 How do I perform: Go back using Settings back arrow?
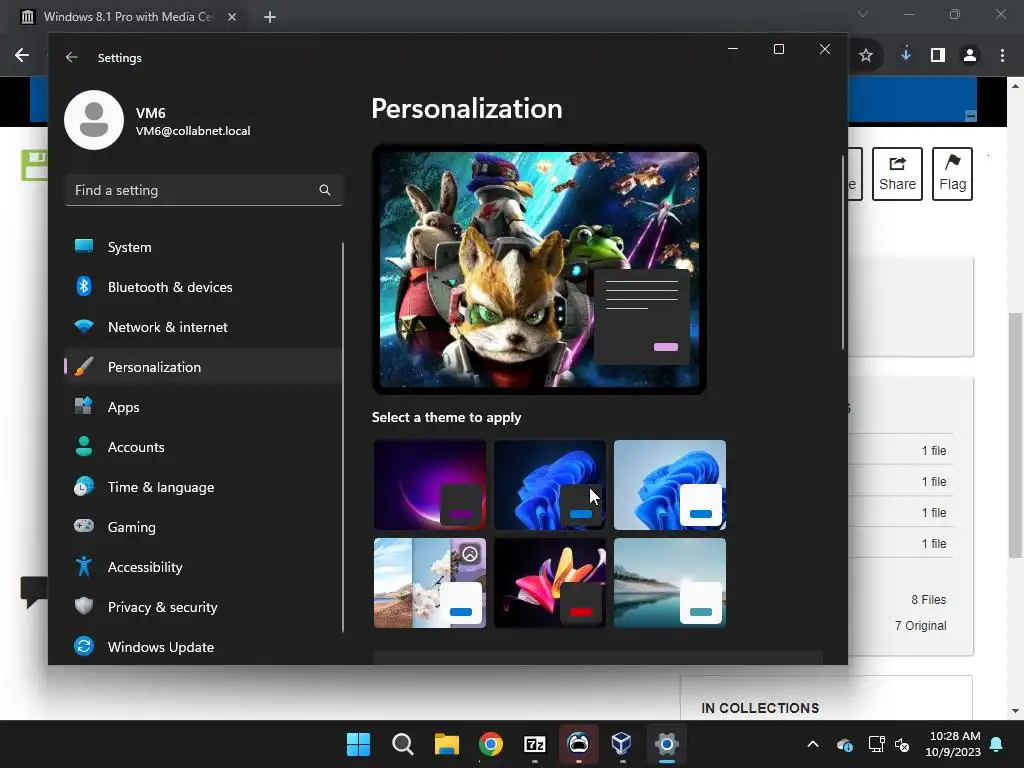pos(72,57)
